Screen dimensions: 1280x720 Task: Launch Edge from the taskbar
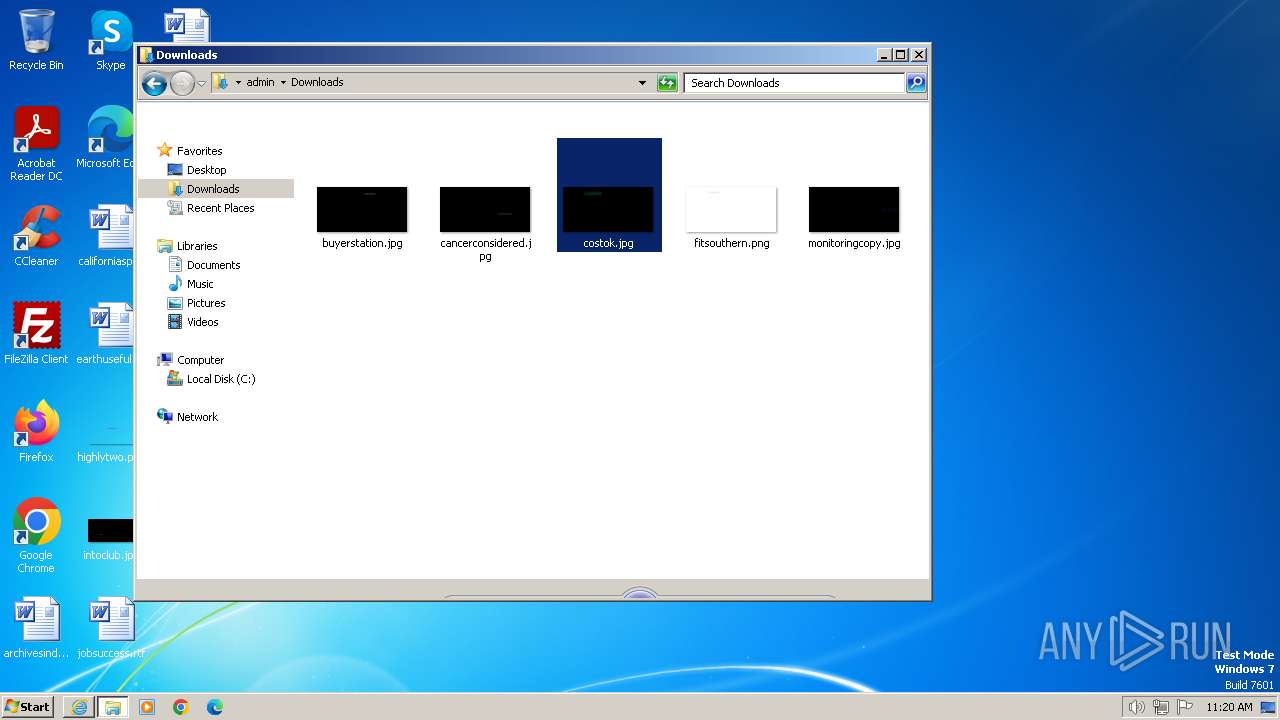[x=215, y=707]
